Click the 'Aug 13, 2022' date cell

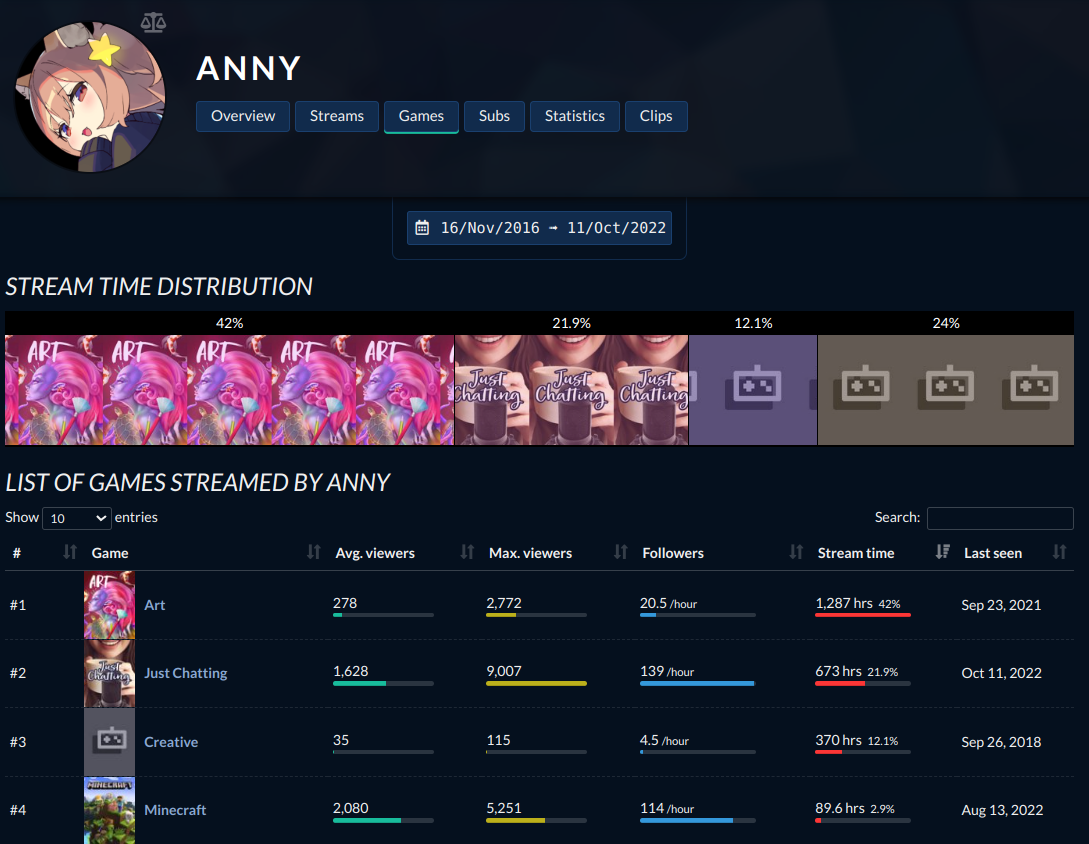tap(1001, 810)
